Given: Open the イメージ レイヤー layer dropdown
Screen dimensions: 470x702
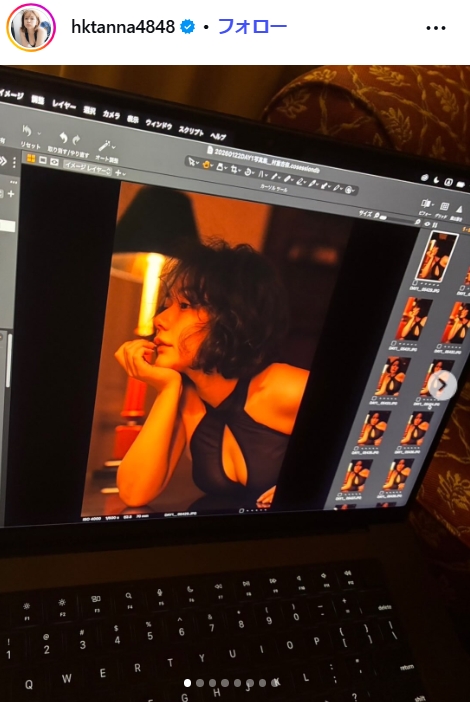Looking at the screenshot, I should coord(87,167).
